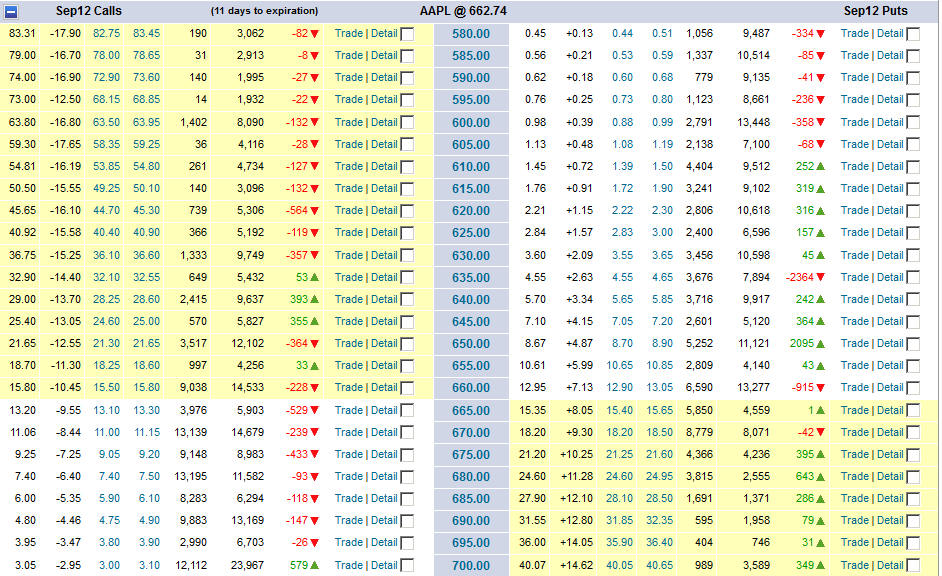Collapse the Sep12 options section
The image size is (942, 576).
click(x=11, y=12)
